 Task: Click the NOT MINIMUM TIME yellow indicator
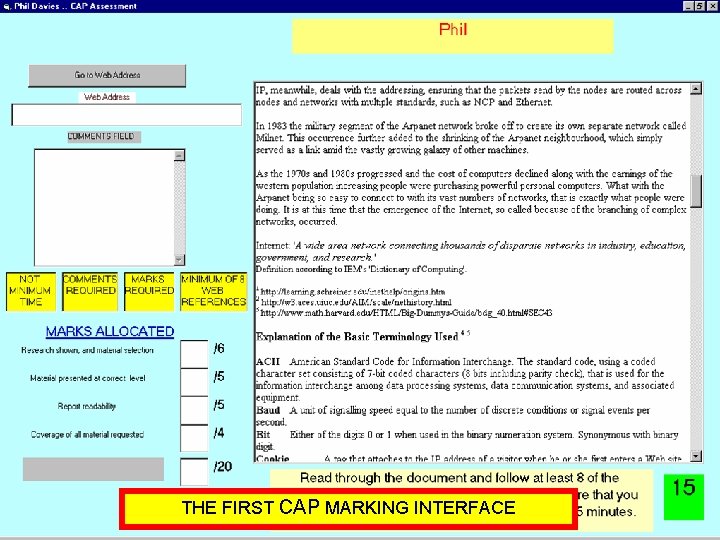click(31, 291)
